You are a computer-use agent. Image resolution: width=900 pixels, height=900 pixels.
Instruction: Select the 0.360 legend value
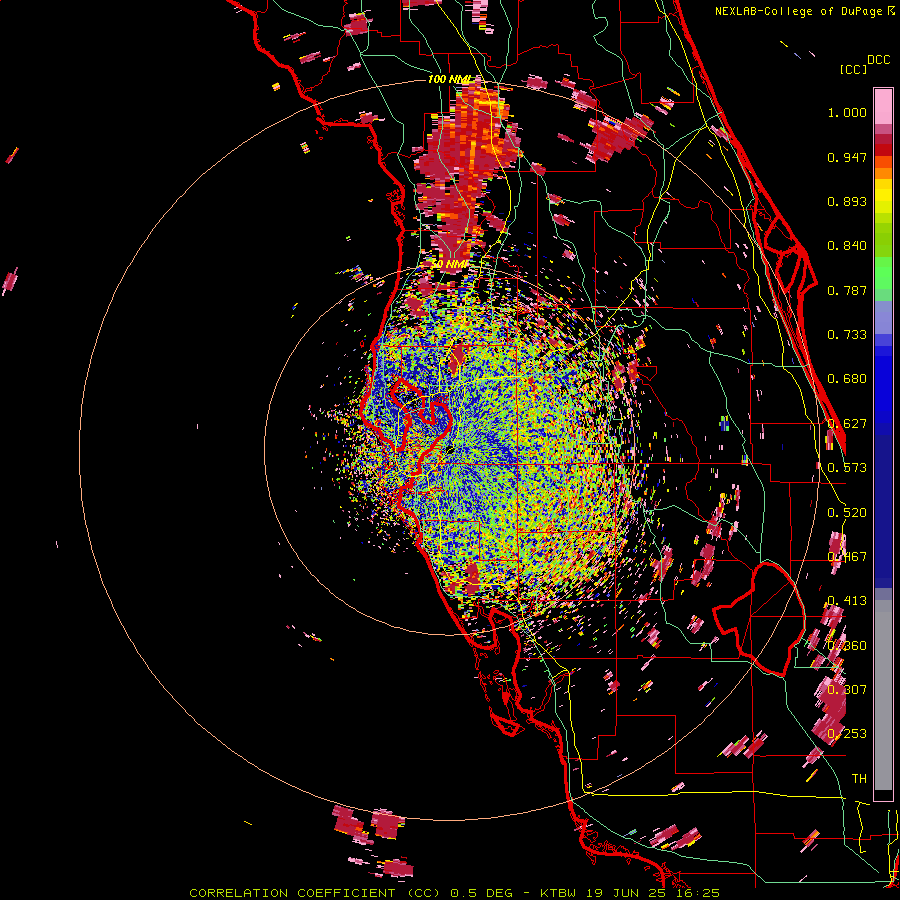pos(847,646)
